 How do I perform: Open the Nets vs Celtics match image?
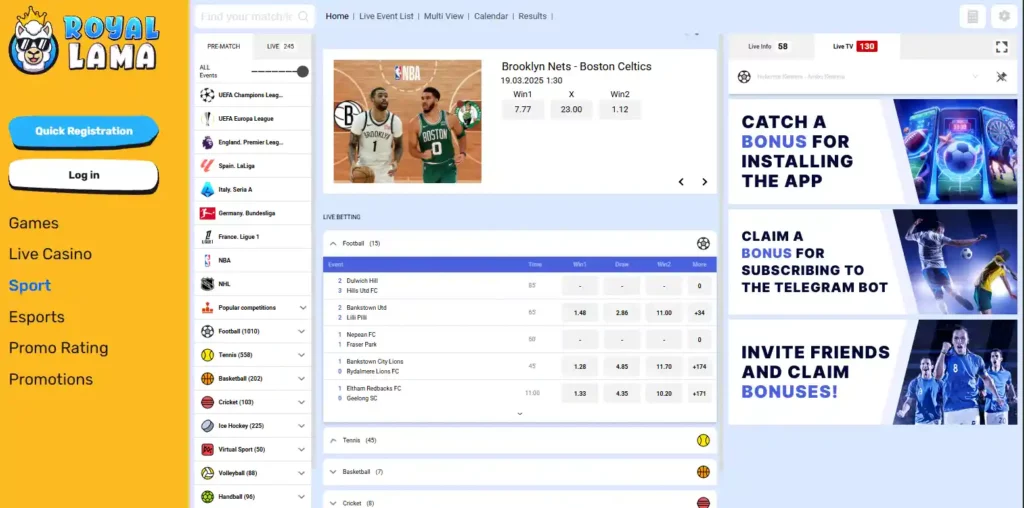[x=408, y=121]
